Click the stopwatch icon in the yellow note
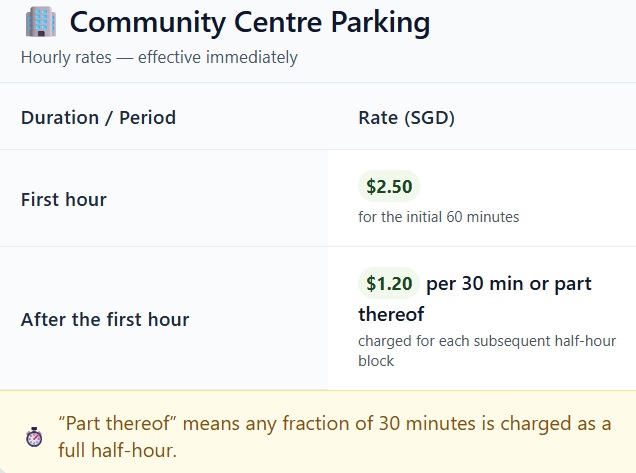Screen dimensions: 636x473 (34, 437)
